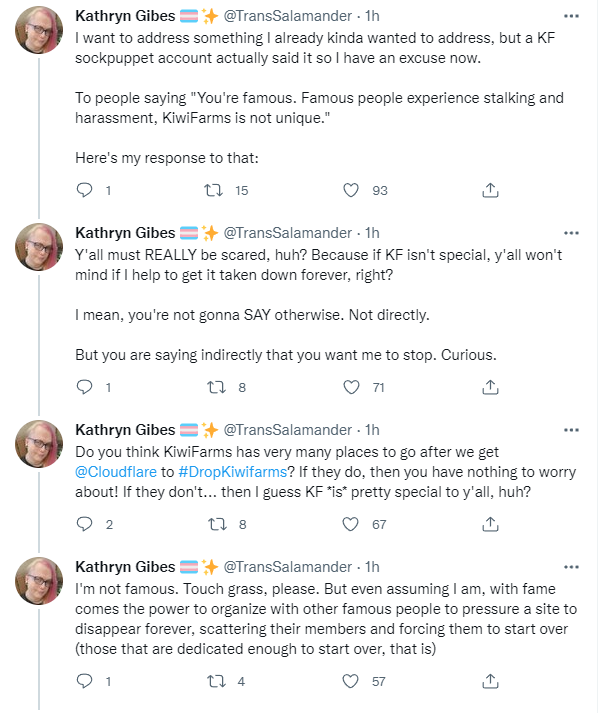600x713 pixels.
Task: Open the @TransSalamander handle on last tweet
Action: coord(287,567)
